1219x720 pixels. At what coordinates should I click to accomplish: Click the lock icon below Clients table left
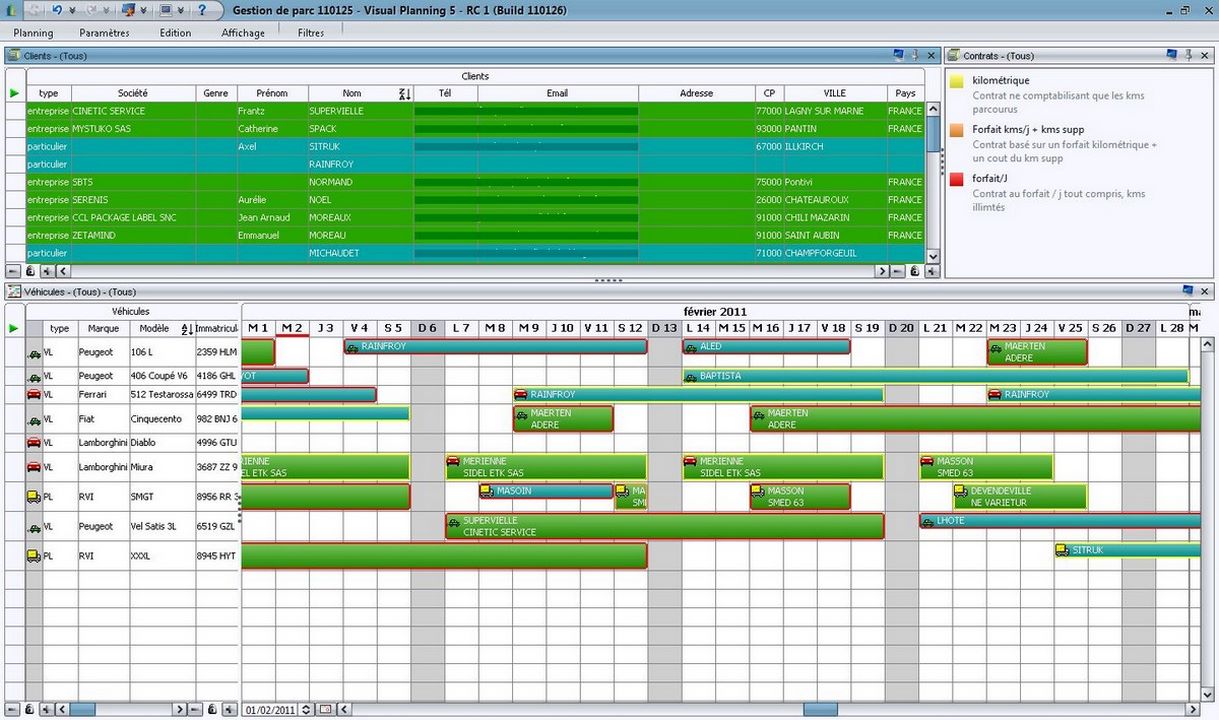[x=30, y=271]
